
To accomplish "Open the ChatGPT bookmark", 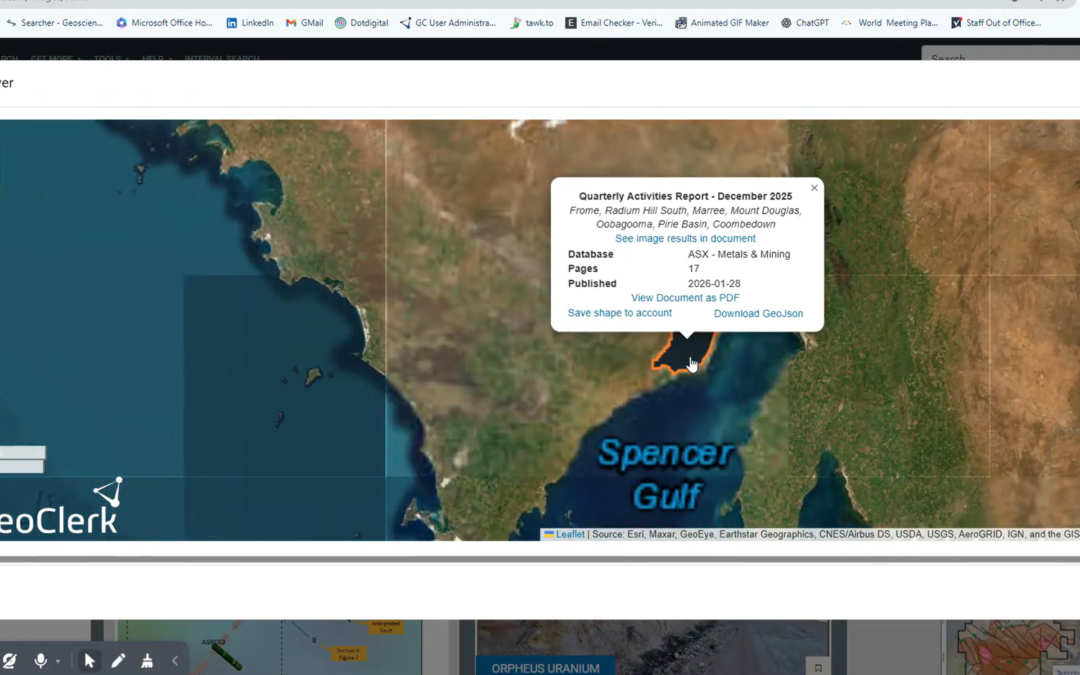I will (805, 22).
